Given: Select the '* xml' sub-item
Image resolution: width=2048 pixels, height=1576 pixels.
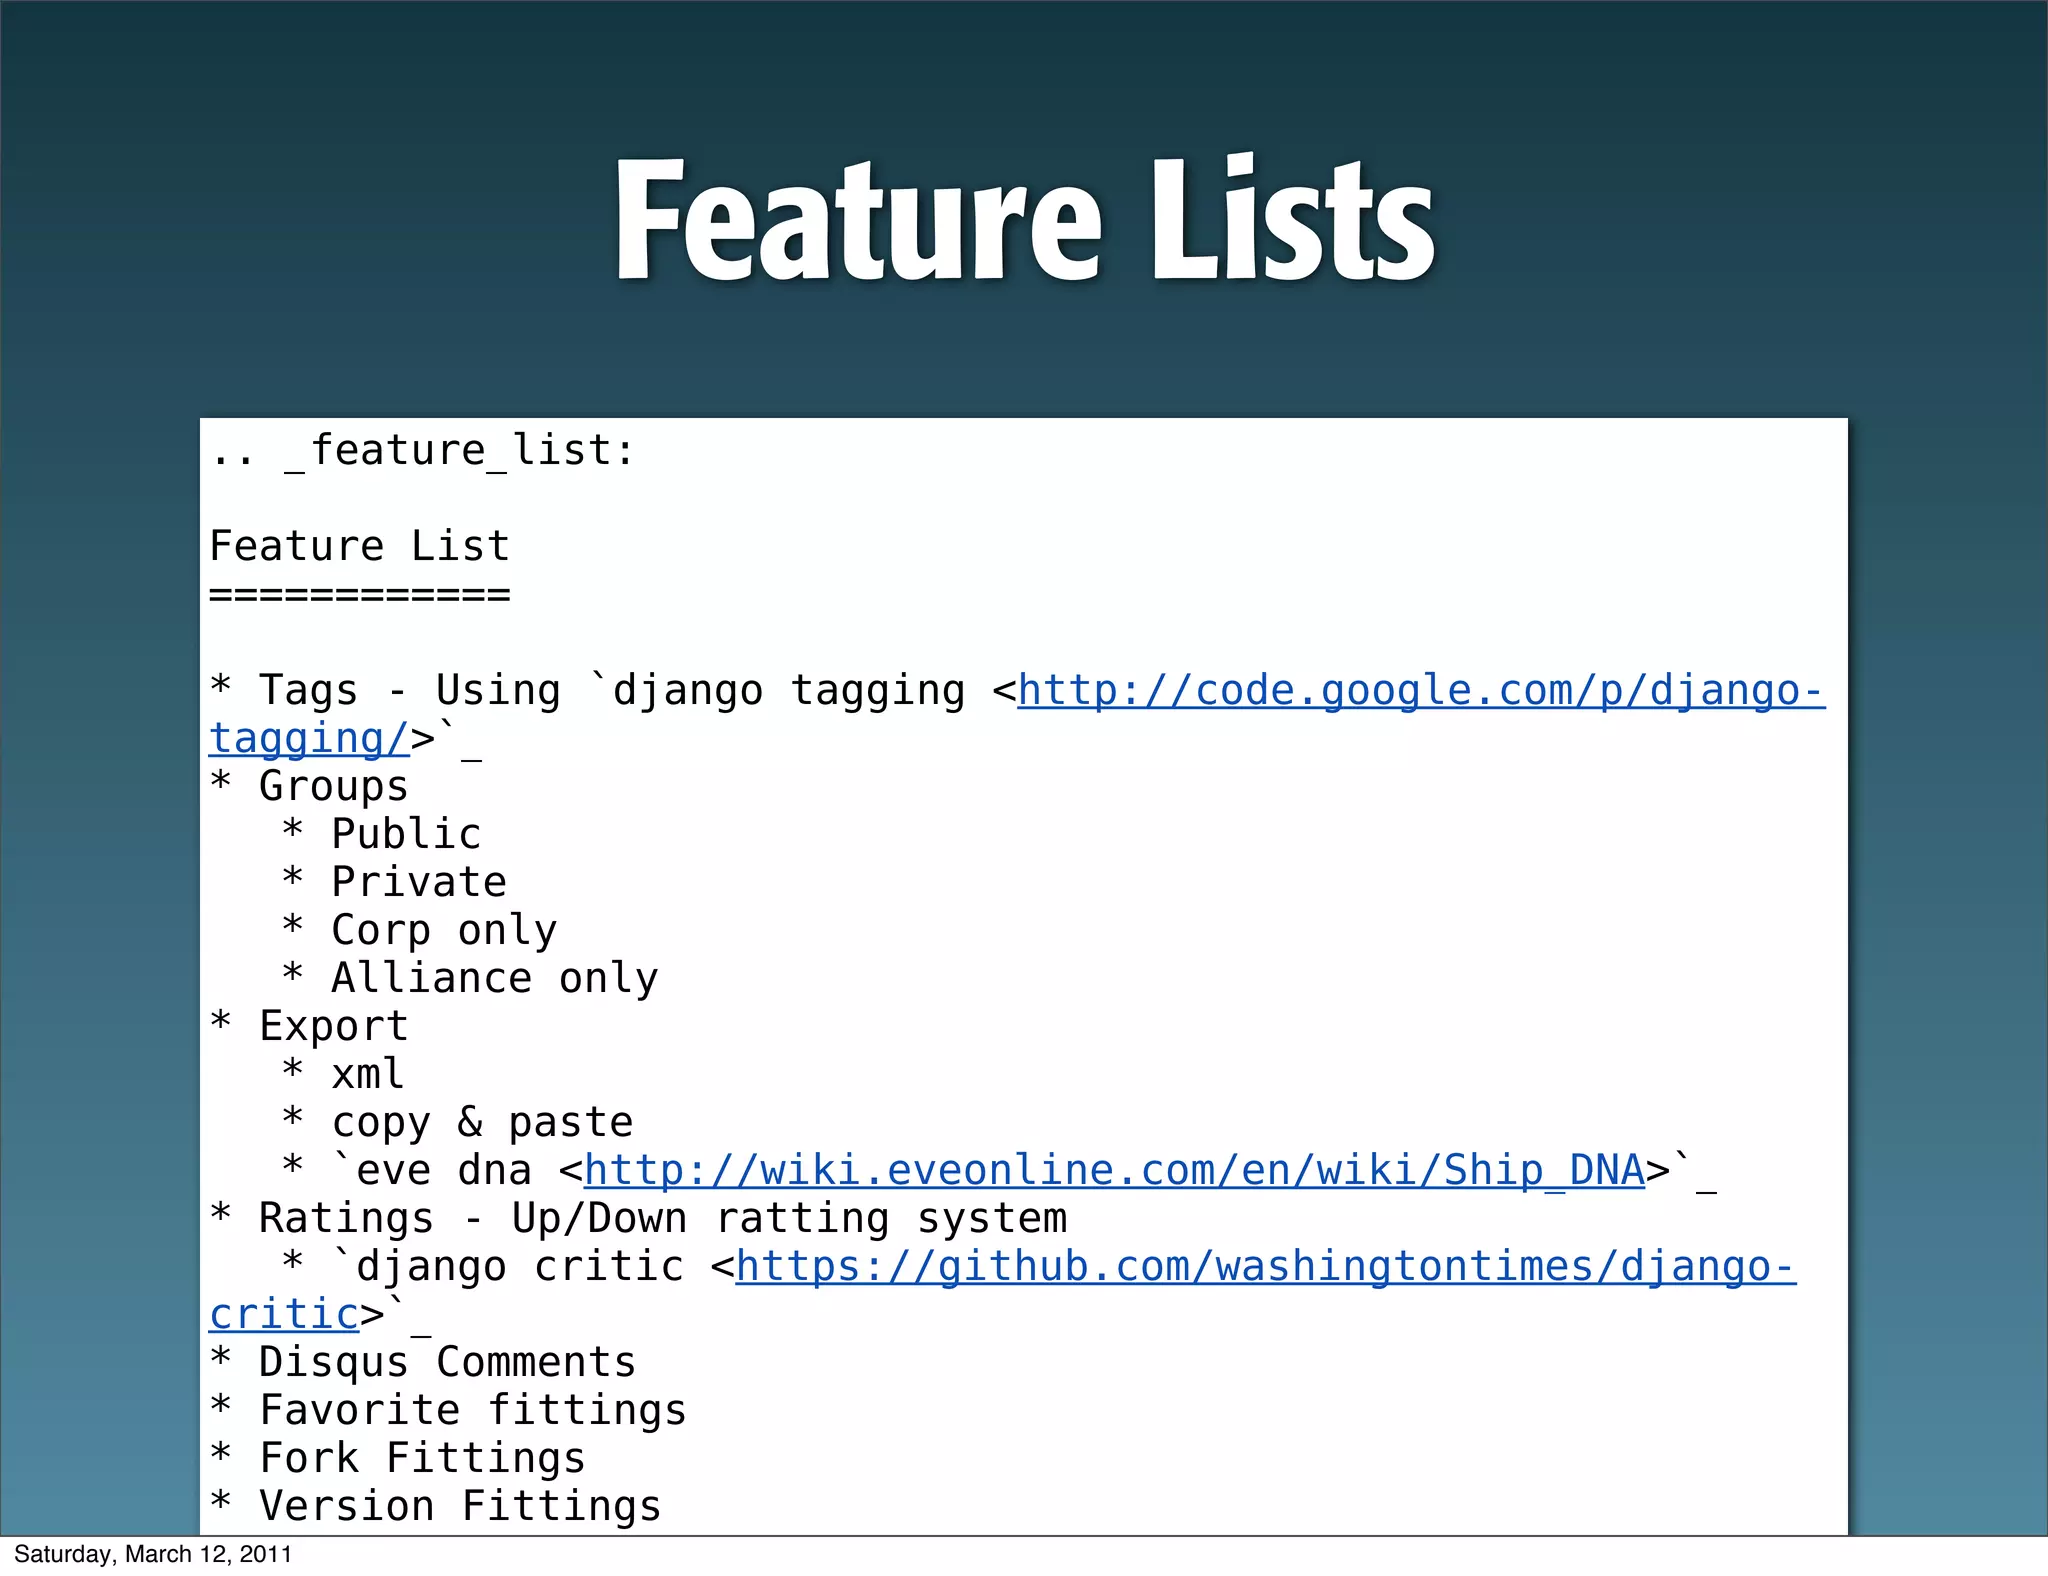Looking at the screenshot, I should tap(344, 1075).
